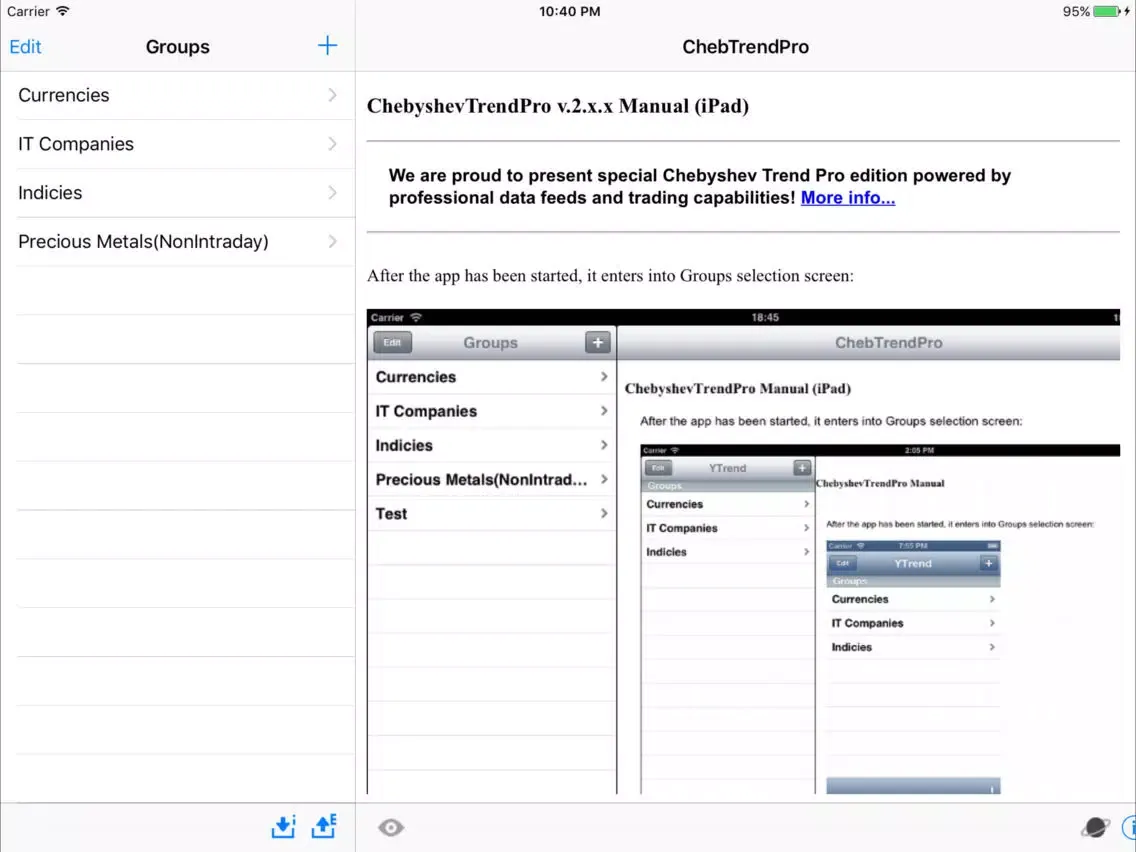1136x852 pixels.
Task: Click the Edit button in Groups header
Action: point(25,47)
